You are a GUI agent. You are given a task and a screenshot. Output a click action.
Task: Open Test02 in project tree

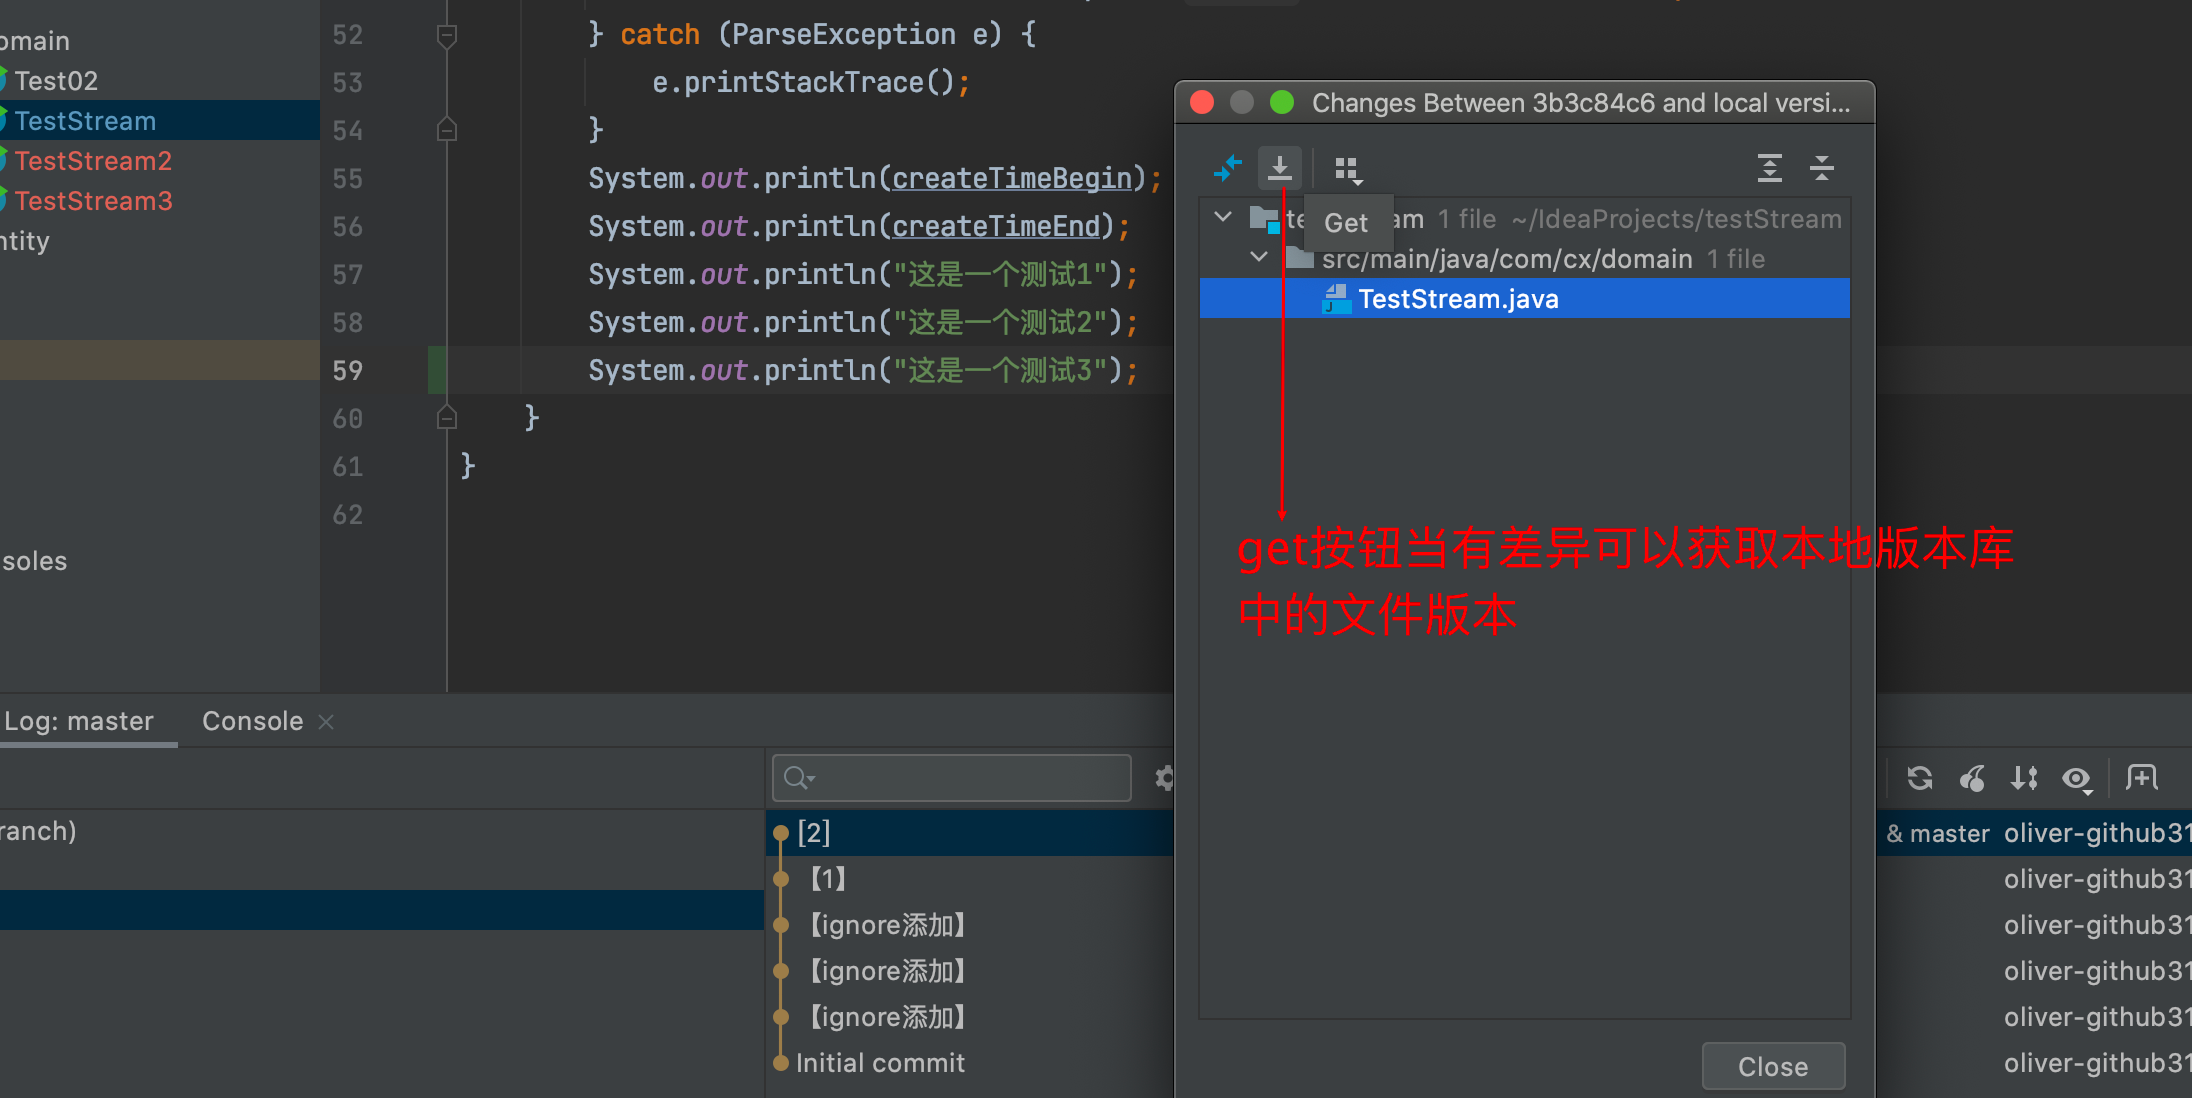click(x=56, y=81)
